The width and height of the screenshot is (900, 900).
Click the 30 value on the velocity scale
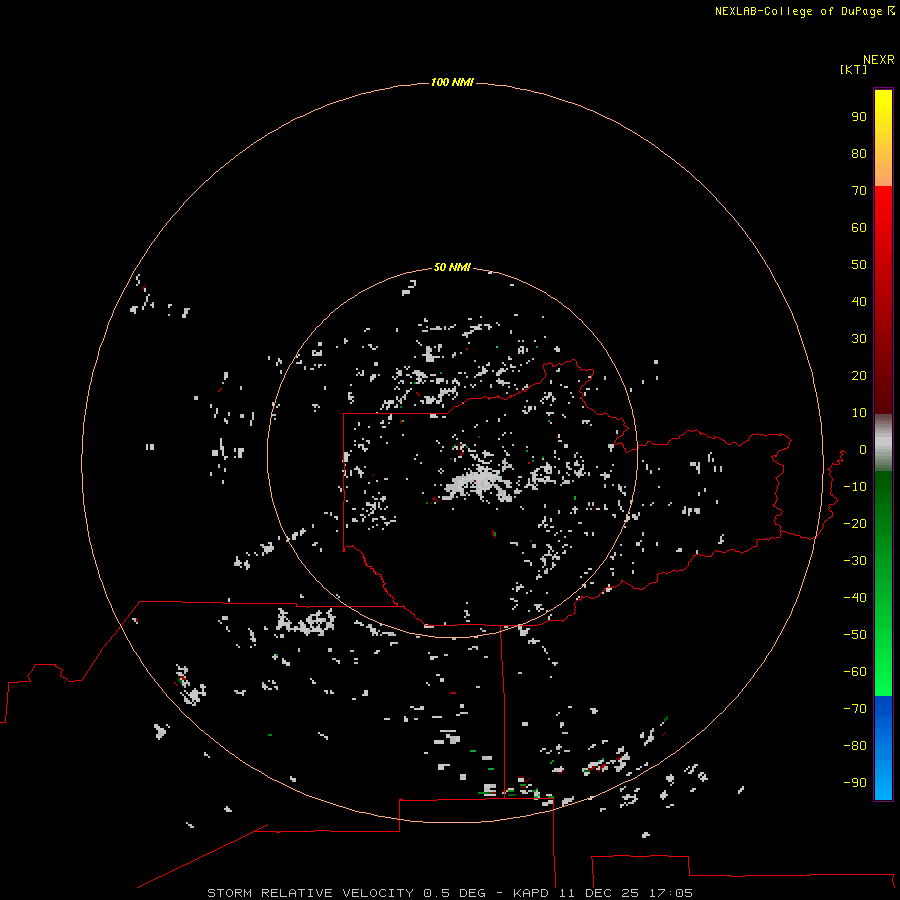[859, 339]
